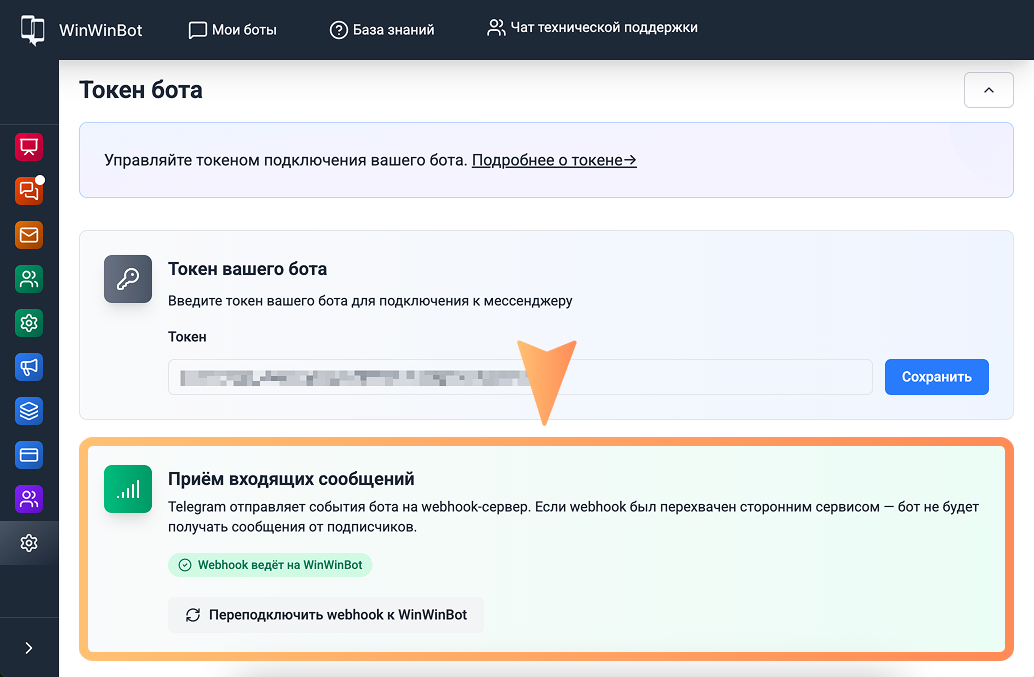
Task: Open the blue credit card sidebar icon
Action: coord(29,455)
